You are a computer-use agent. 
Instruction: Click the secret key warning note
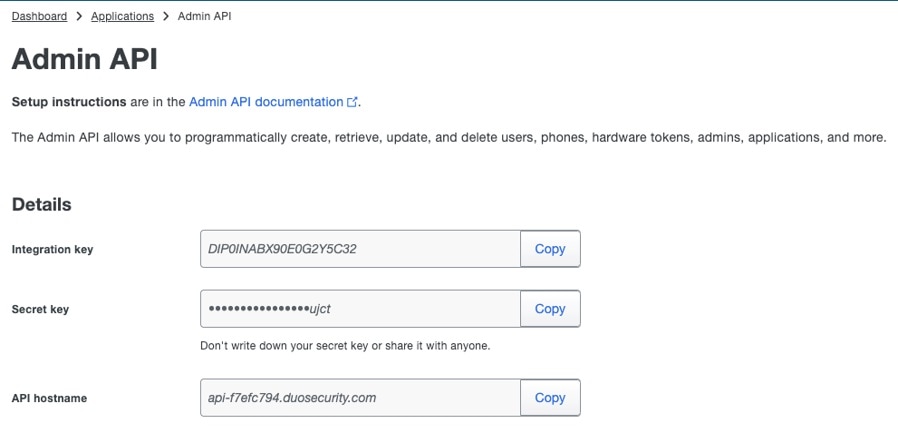pos(345,347)
